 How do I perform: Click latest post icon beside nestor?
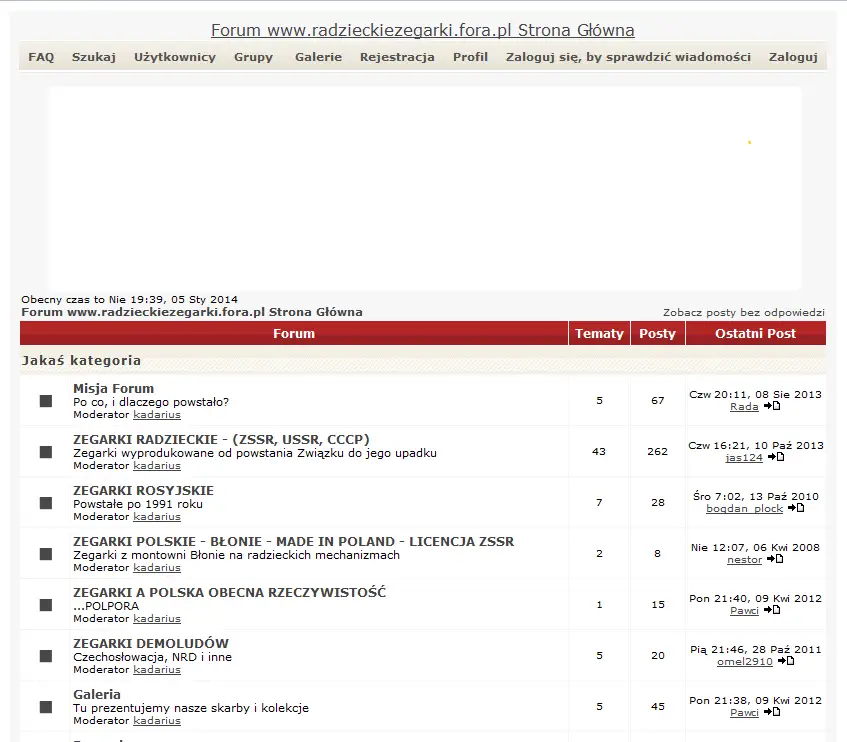[773, 559]
